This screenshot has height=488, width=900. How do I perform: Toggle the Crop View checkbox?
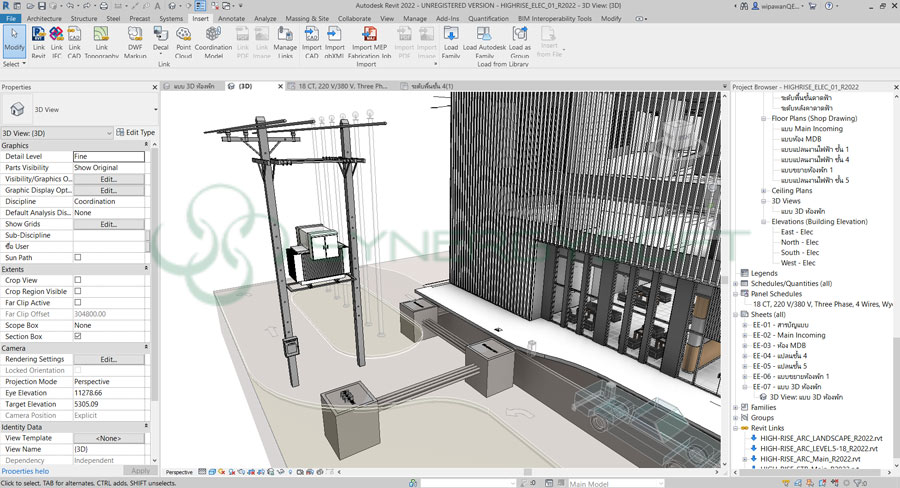(x=78, y=280)
